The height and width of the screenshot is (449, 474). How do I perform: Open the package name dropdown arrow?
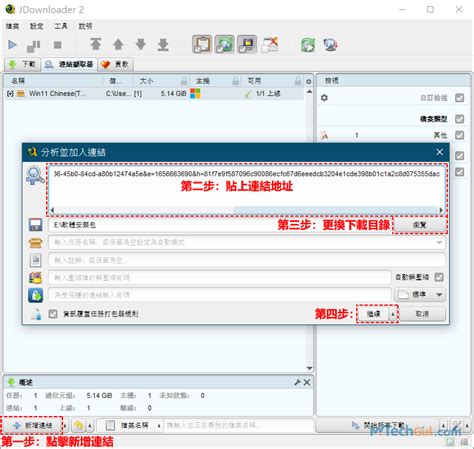[439, 242]
